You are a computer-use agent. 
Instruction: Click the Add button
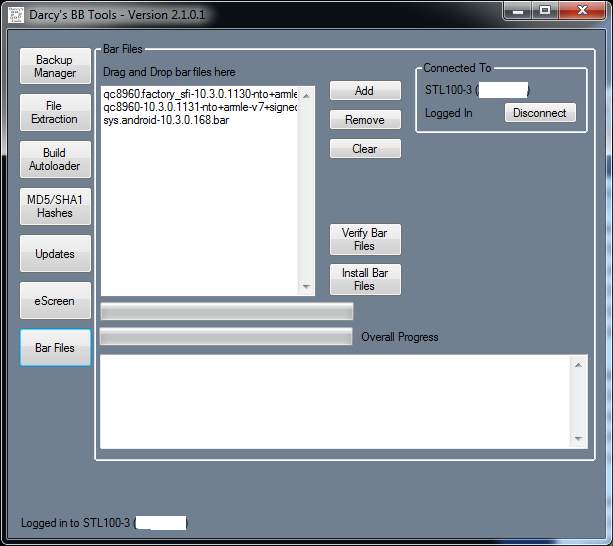coord(365,91)
